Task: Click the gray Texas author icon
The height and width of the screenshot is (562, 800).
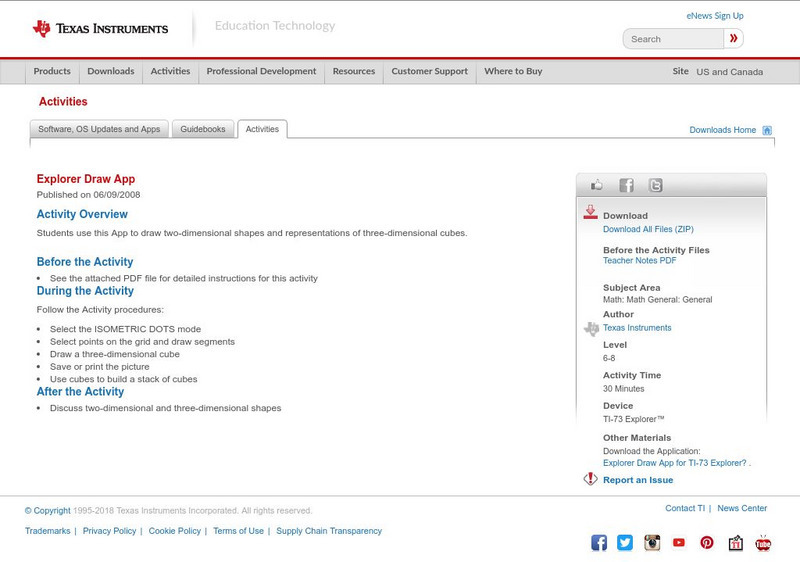Action: point(591,328)
